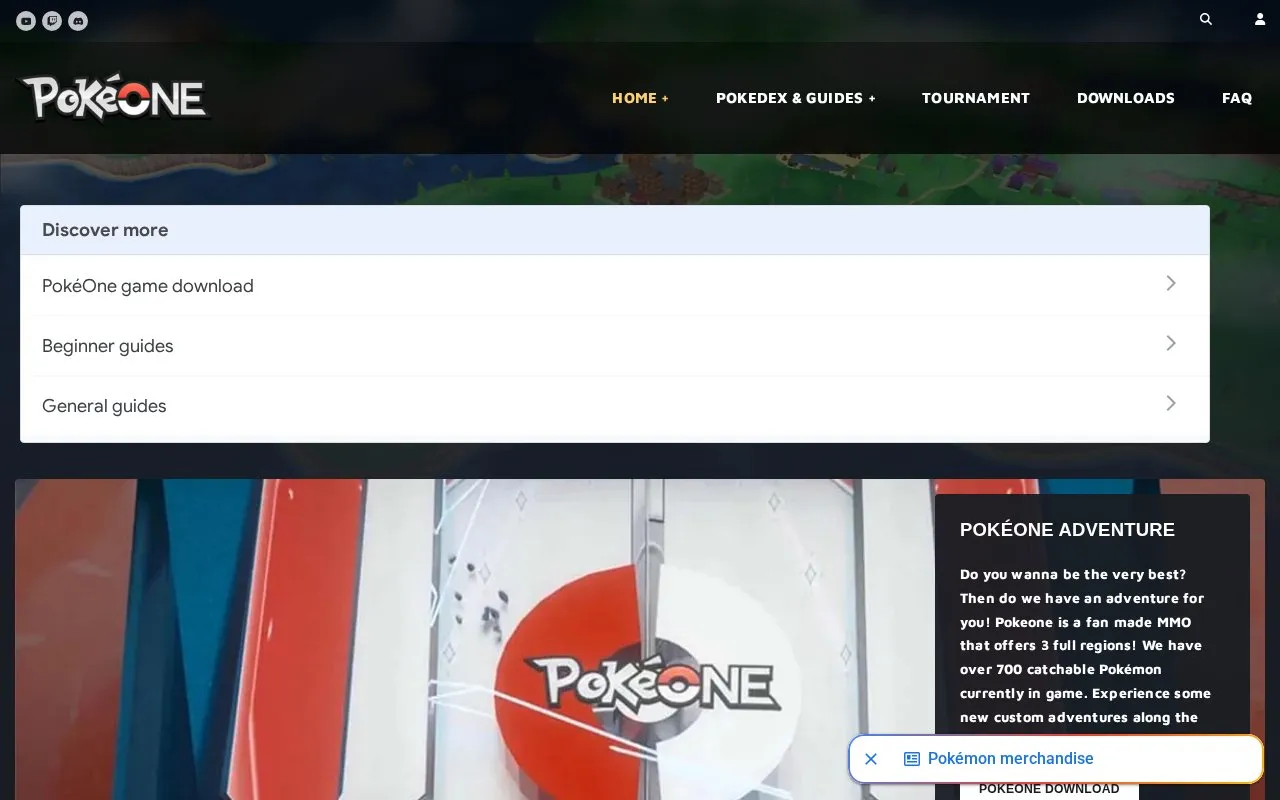This screenshot has height=800, width=1280.
Task: Open the FAQ page
Action: click(1237, 98)
